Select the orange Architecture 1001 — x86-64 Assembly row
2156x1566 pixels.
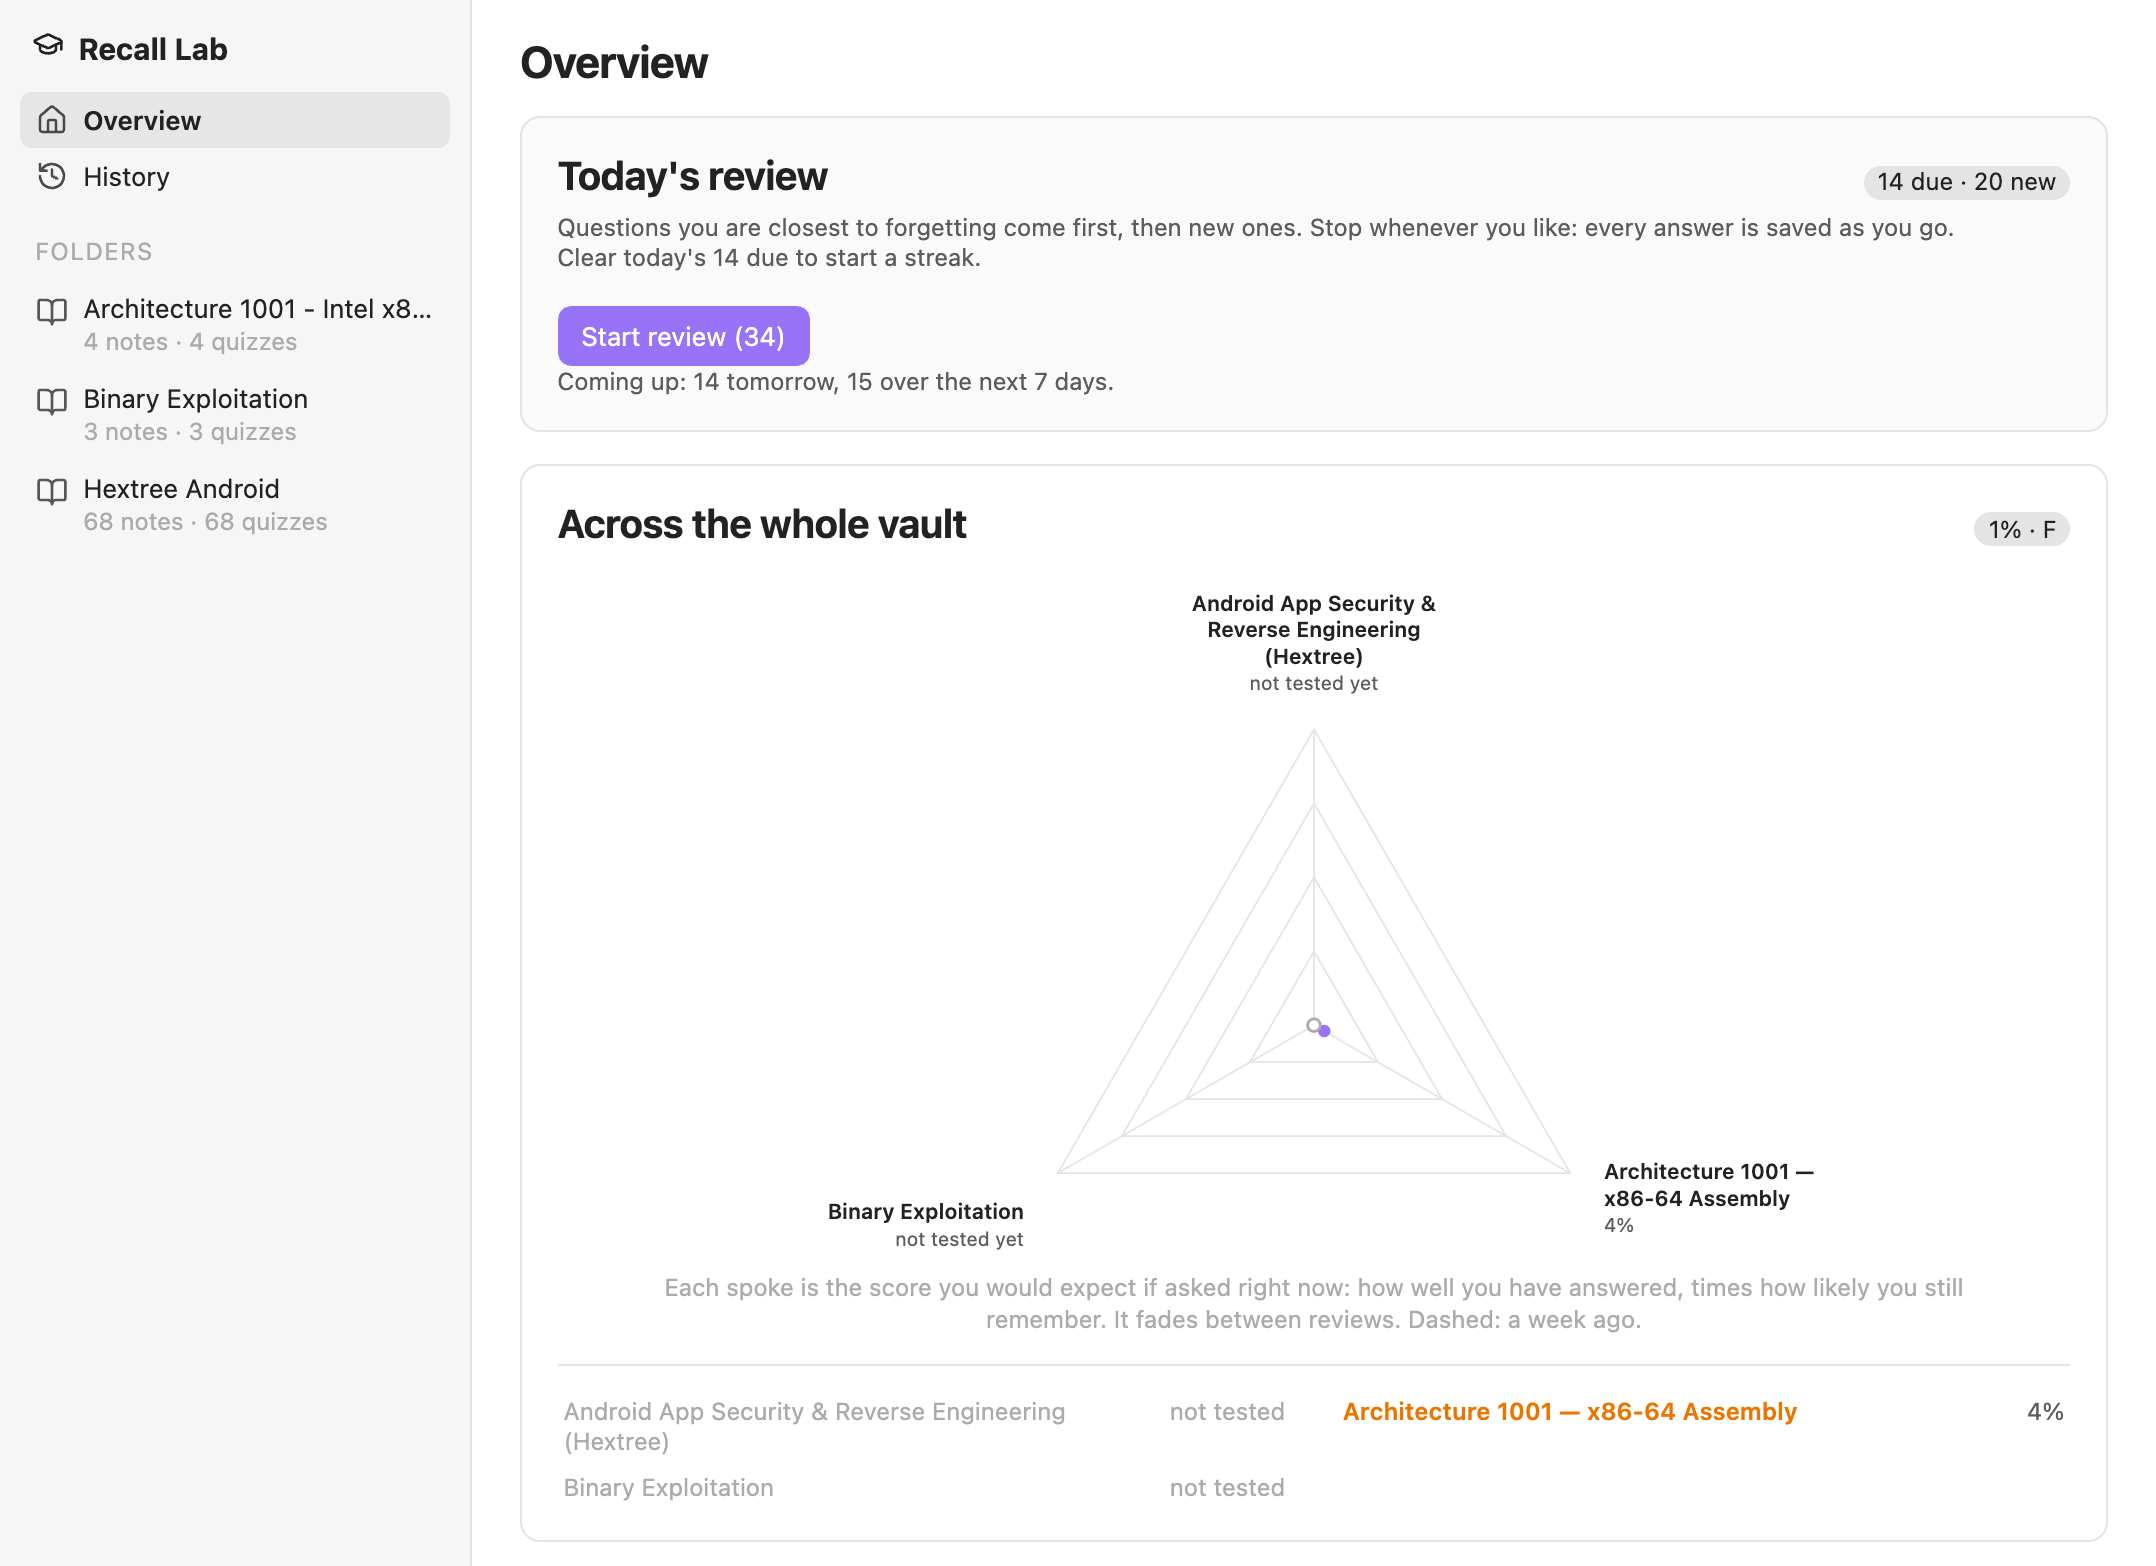[1703, 1411]
